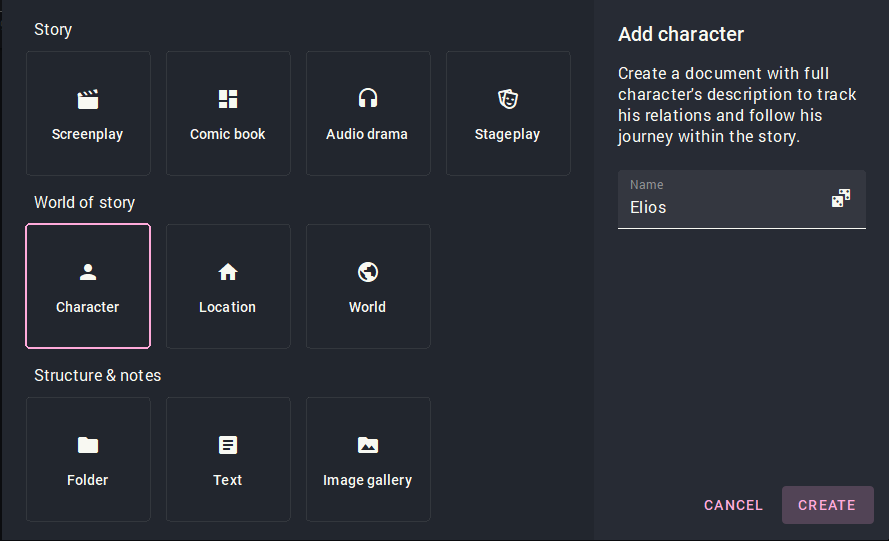Click the Folder label text

point(87,480)
